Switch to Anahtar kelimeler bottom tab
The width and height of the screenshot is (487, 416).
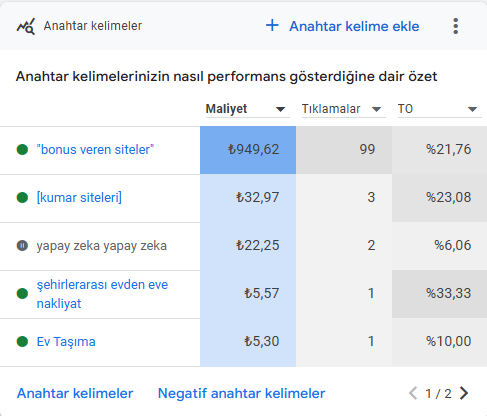[x=75, y=393]
